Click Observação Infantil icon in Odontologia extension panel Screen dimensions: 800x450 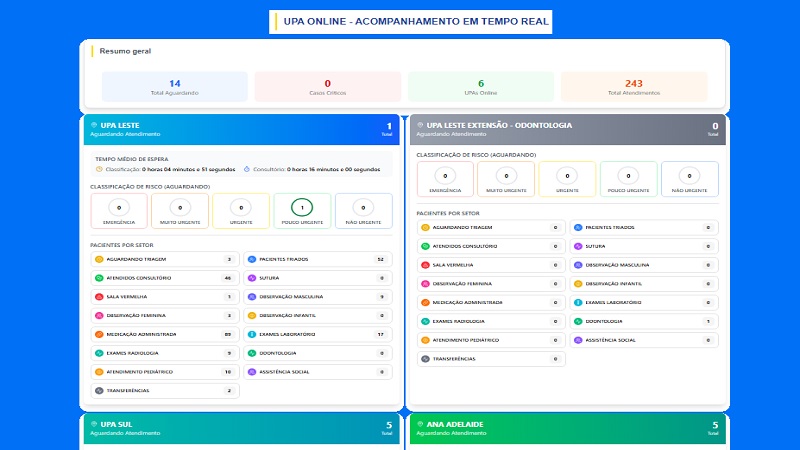pyautogui.click(x=578, y=284)
